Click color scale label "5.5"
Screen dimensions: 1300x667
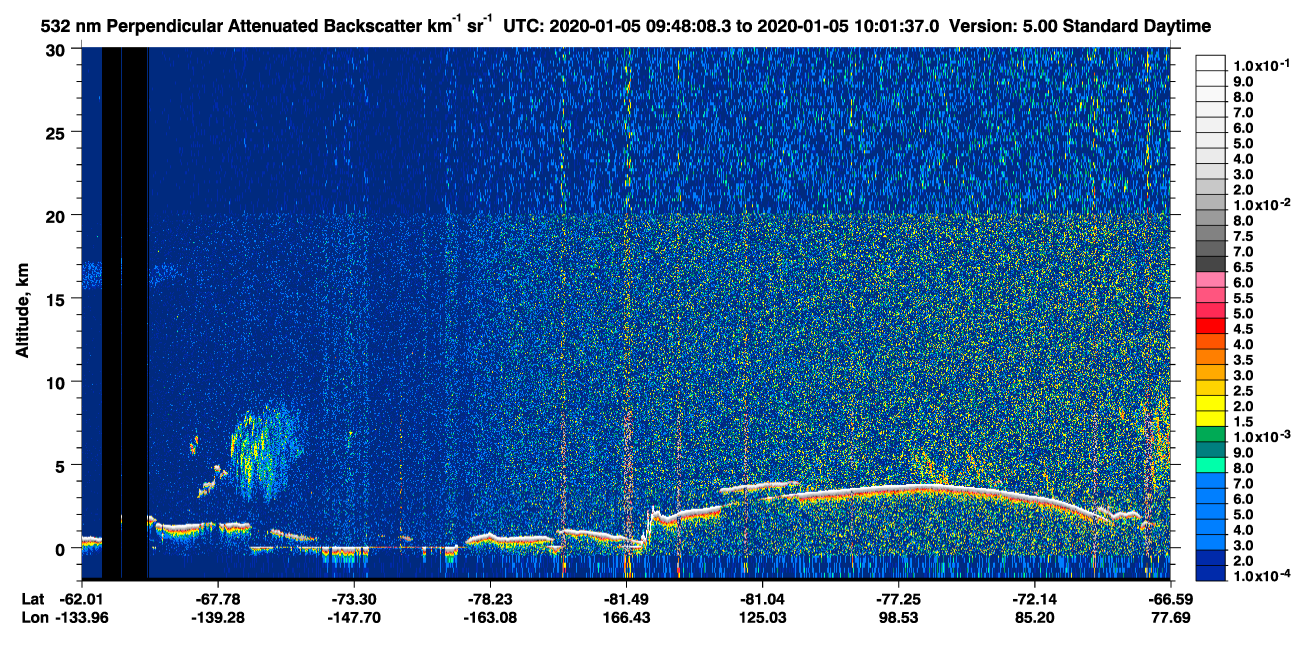pyautogui.click(x=1244, y=298)
